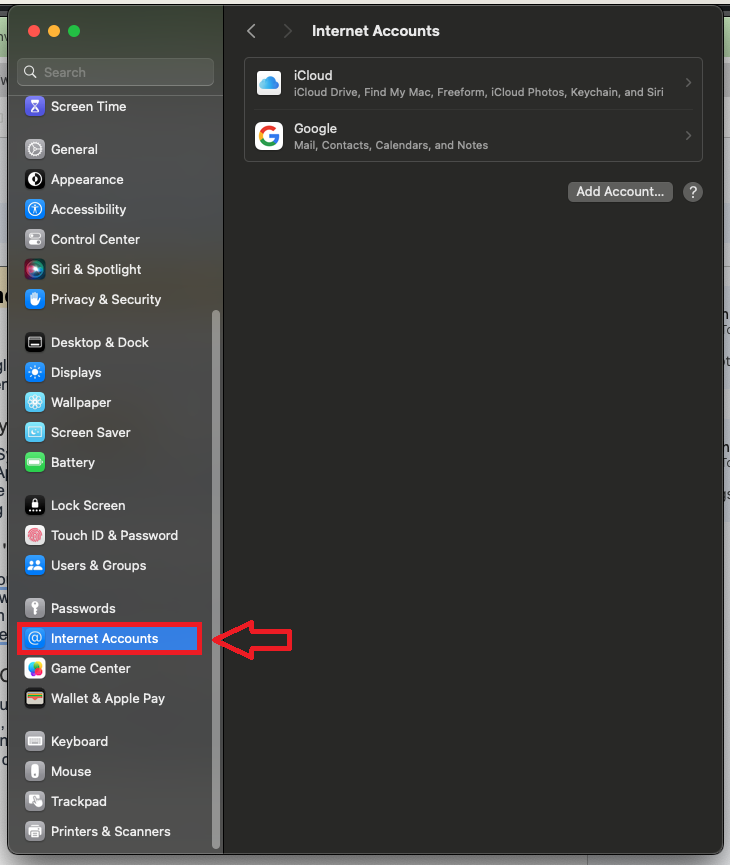
Task: Open the Users & Groups label
Action: 98,565
